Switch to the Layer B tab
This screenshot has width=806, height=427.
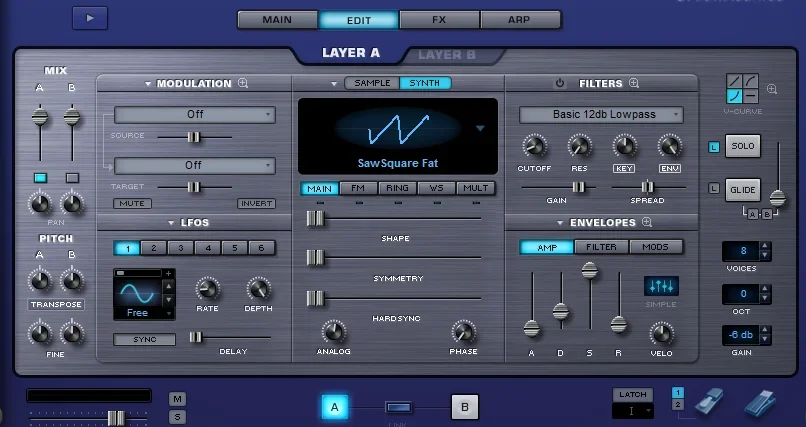pos(447,55)
